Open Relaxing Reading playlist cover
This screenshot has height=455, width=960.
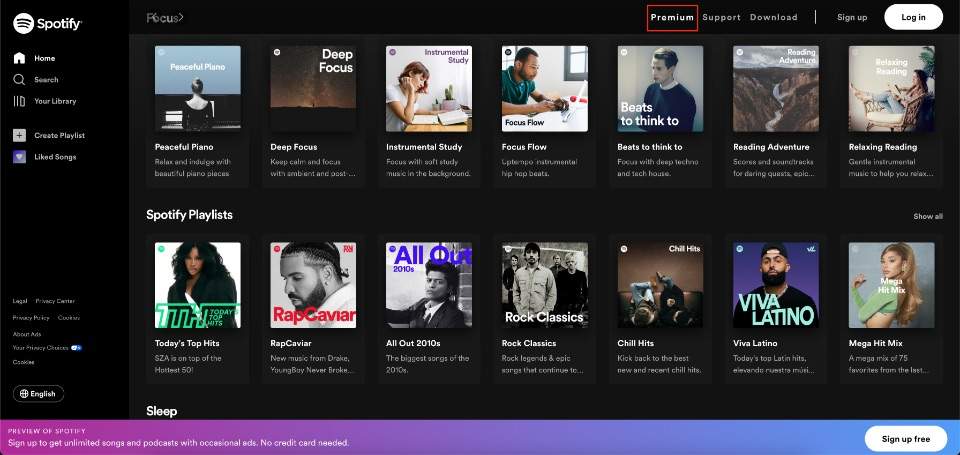tap(892, 89)
